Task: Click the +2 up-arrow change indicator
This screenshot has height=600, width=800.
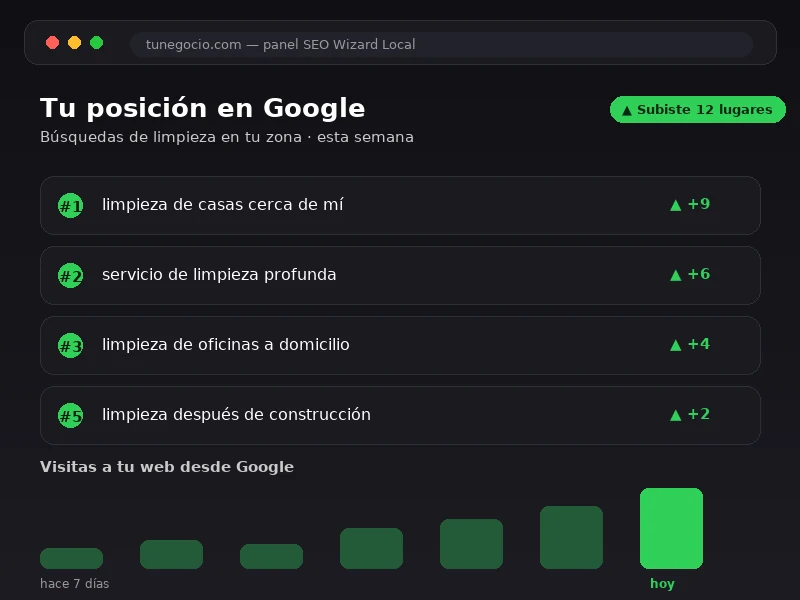Action: 690,414
